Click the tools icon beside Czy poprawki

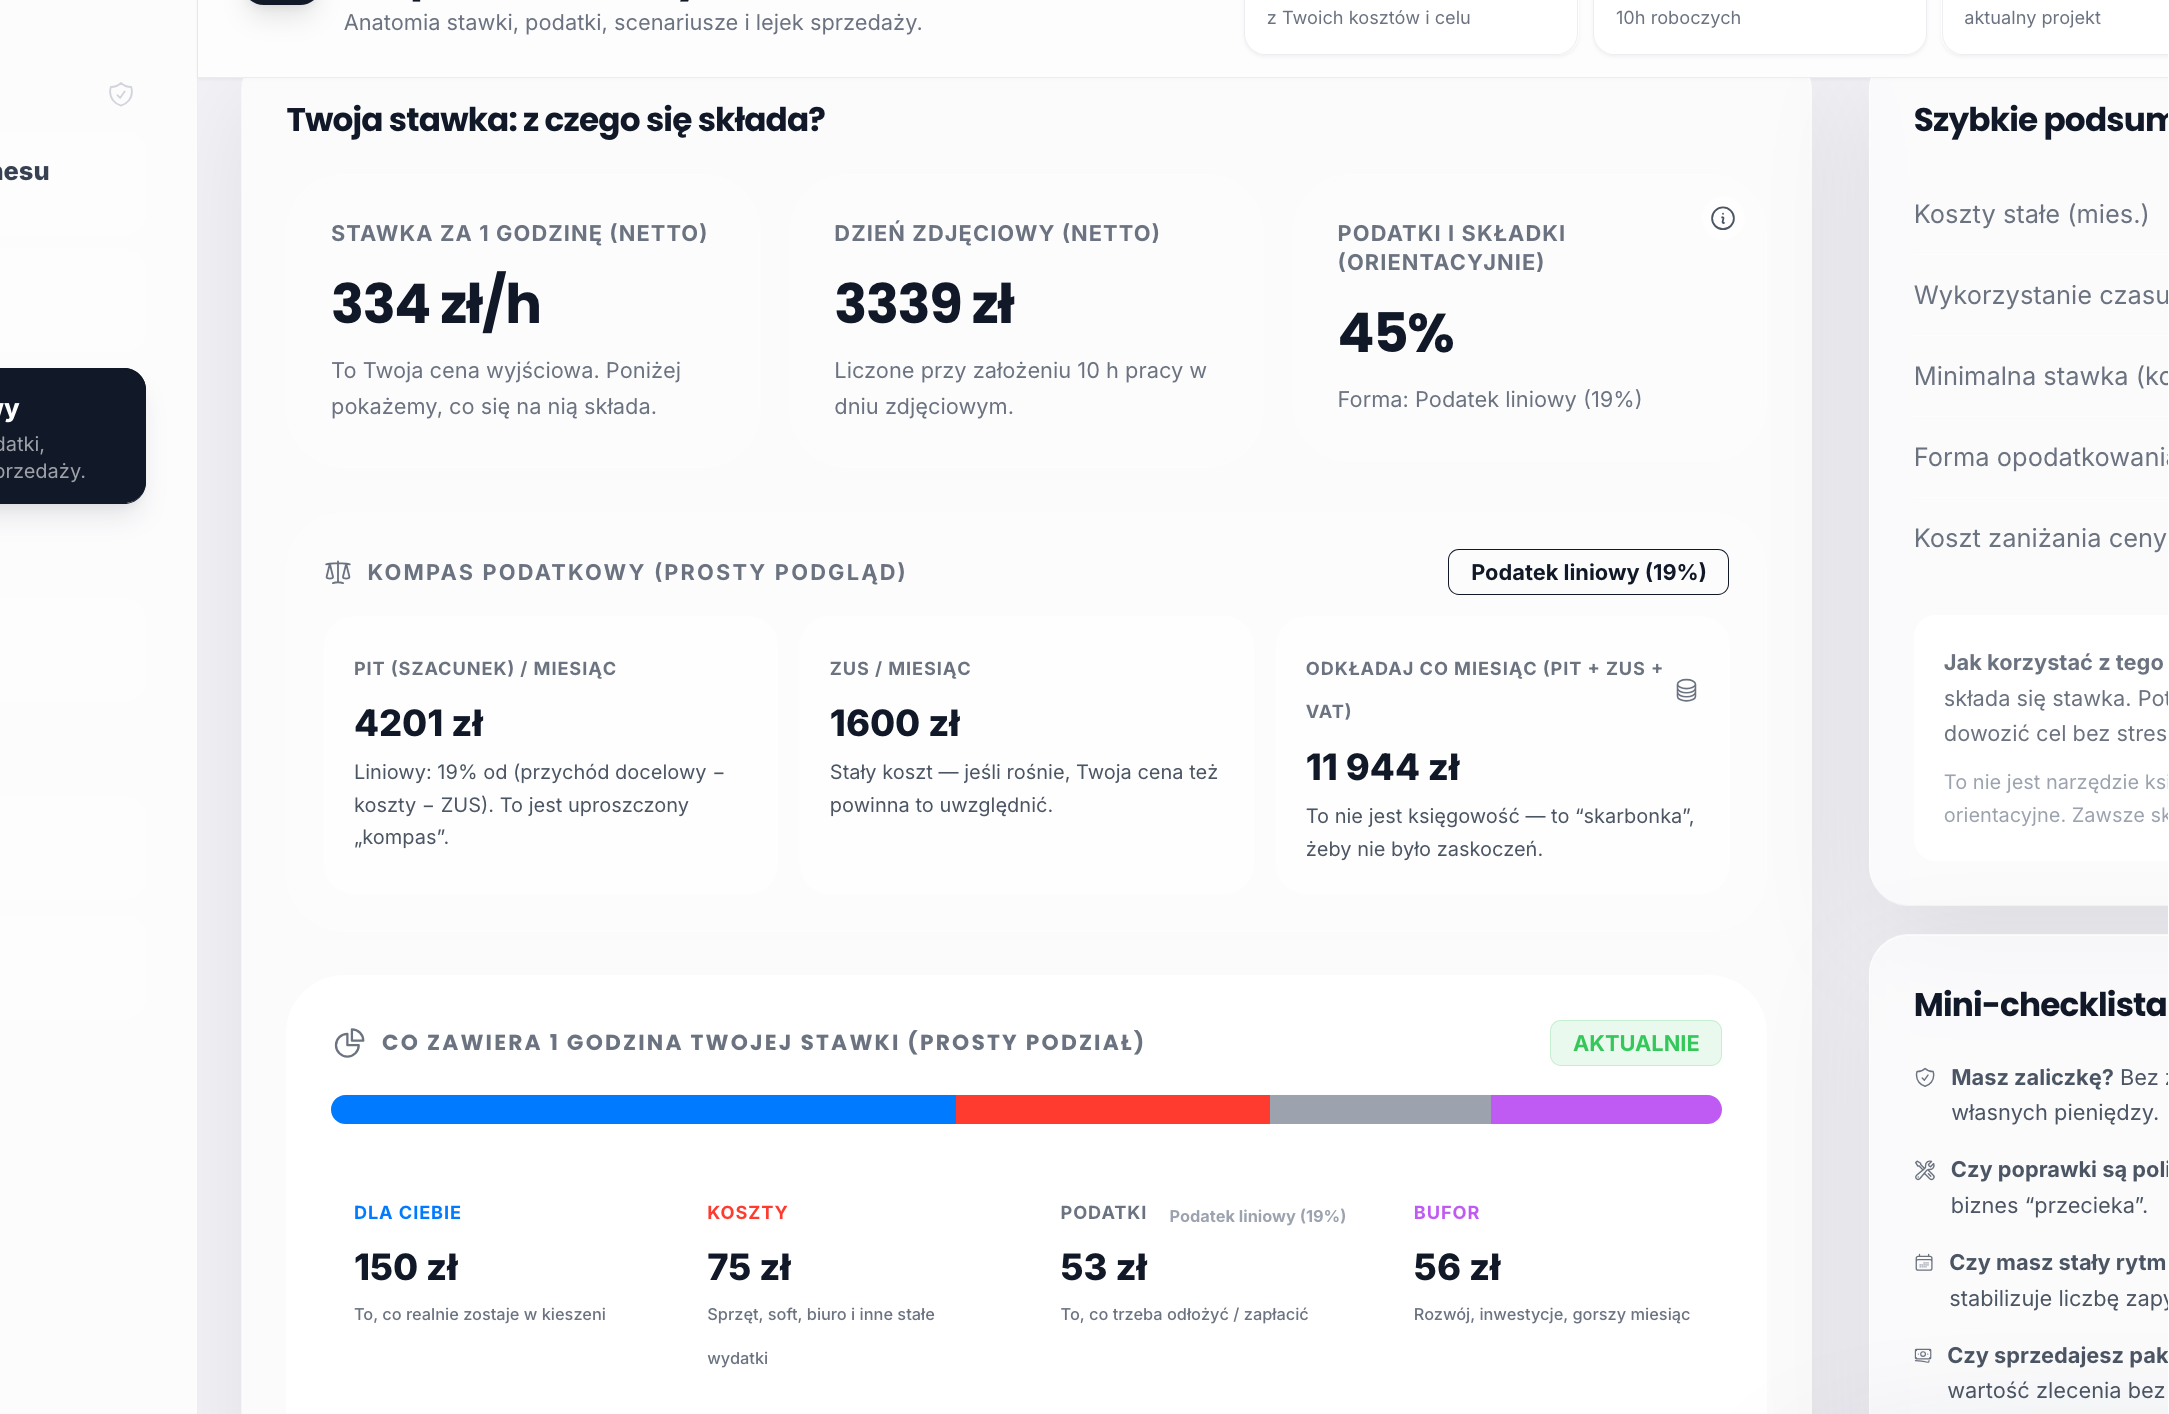tap(1924, 1170)
